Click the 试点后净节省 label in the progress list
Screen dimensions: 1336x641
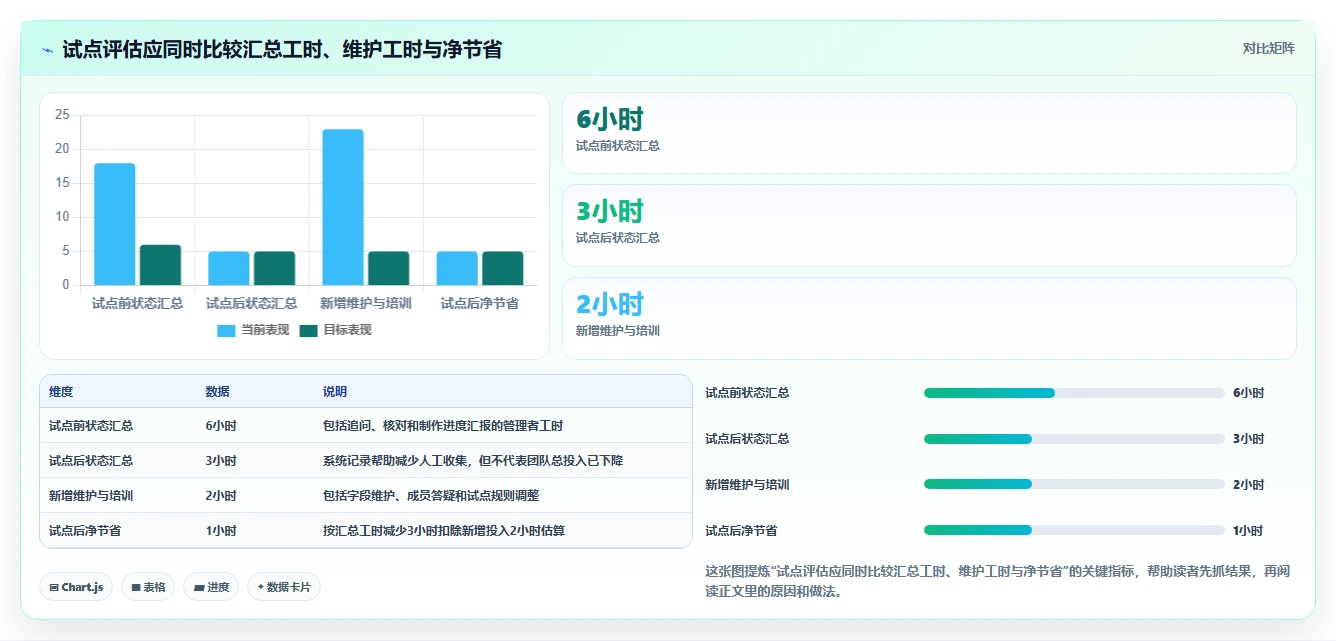[741, 531]
